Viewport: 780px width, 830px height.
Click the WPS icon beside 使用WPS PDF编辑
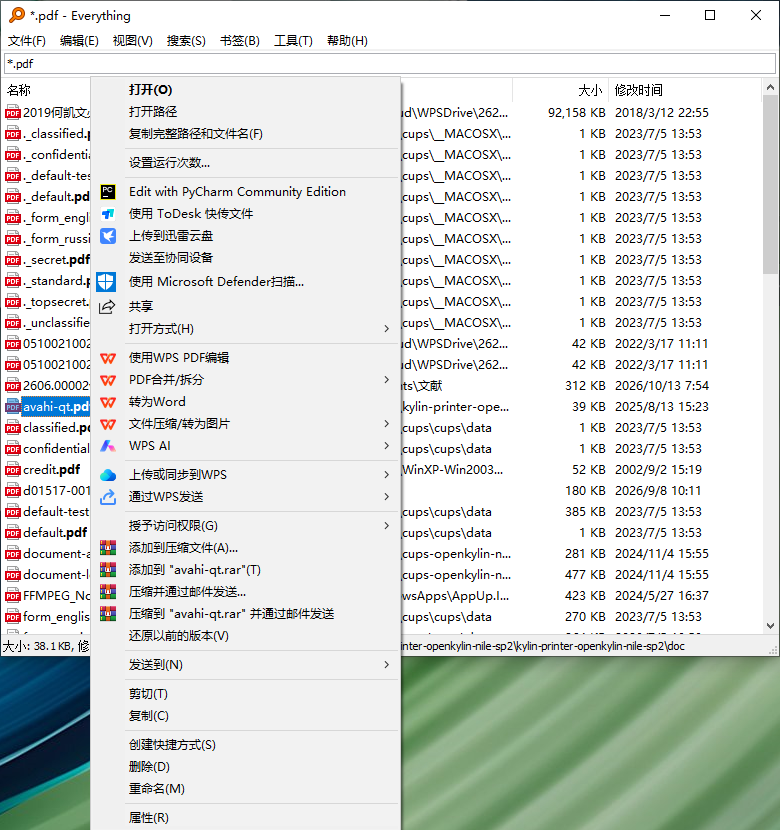tap(108, 358)
